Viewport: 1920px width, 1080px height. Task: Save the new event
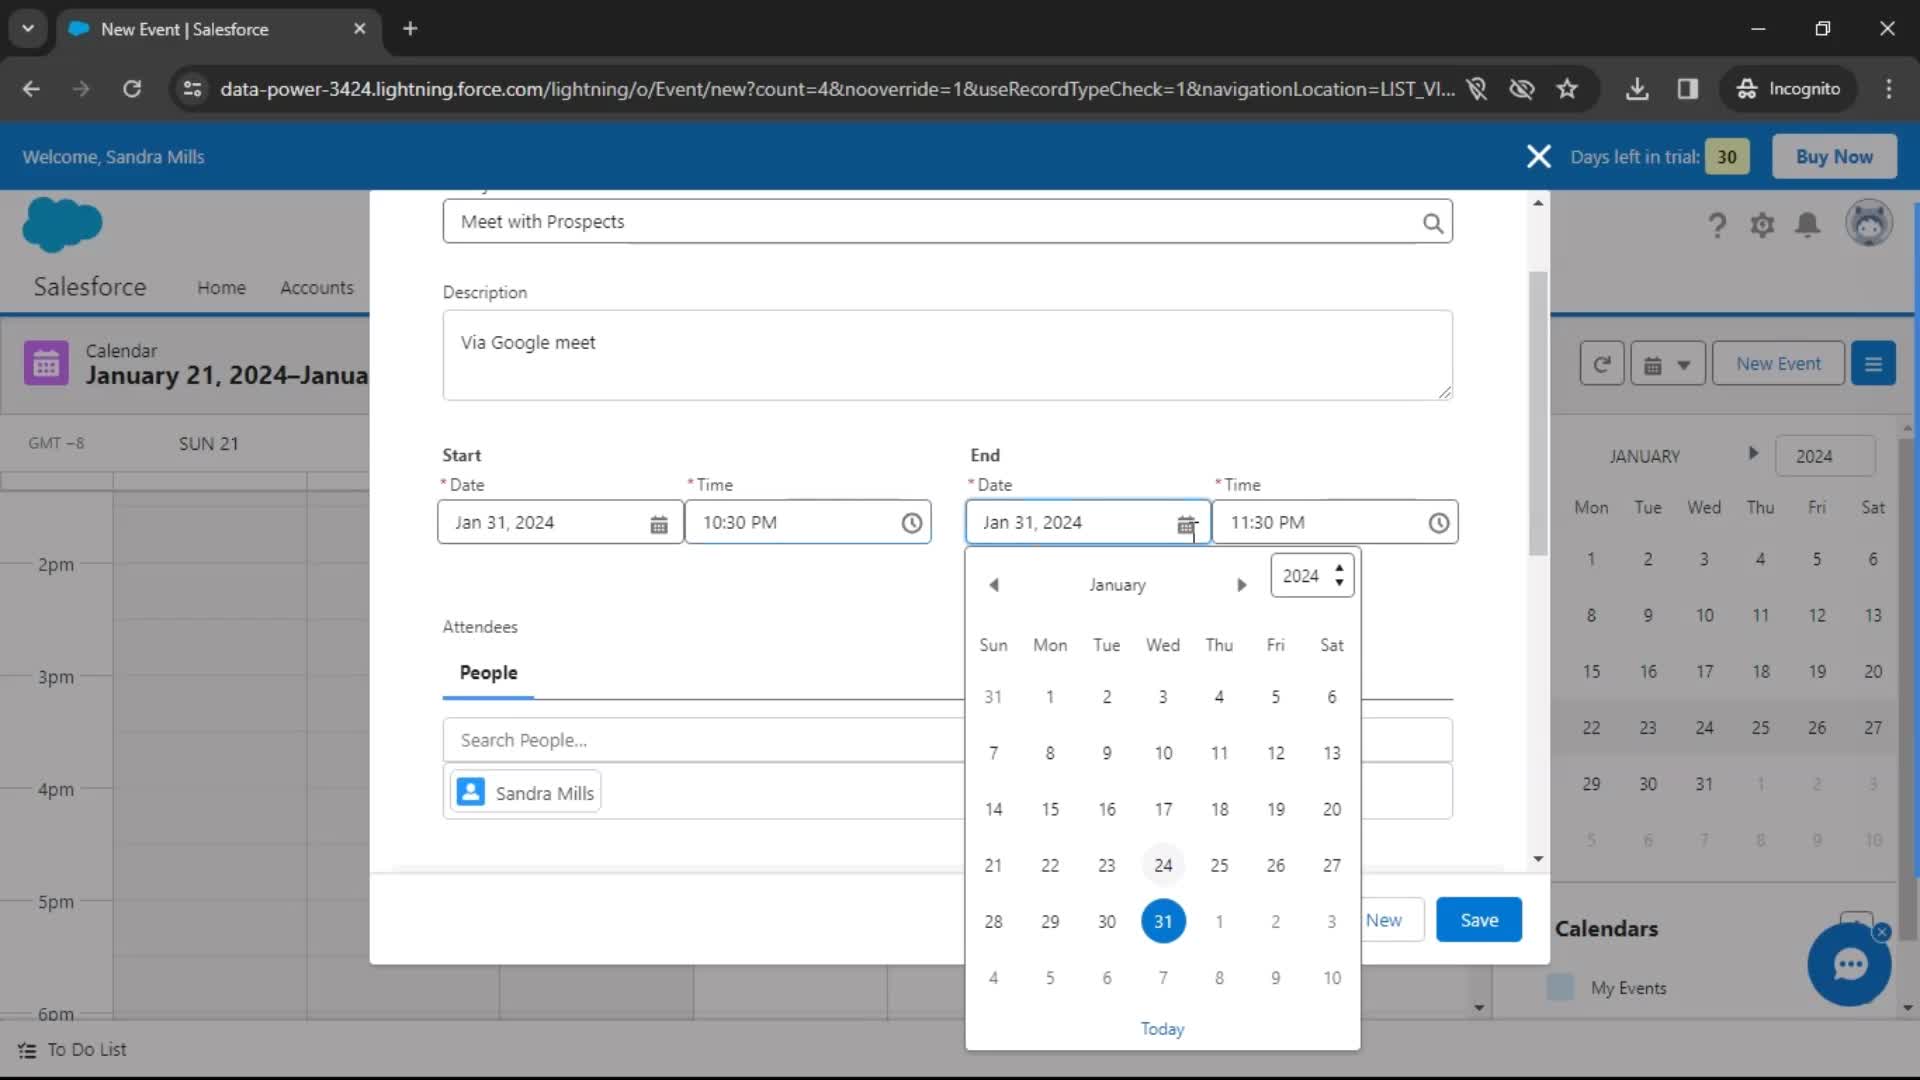[1479, 920]
